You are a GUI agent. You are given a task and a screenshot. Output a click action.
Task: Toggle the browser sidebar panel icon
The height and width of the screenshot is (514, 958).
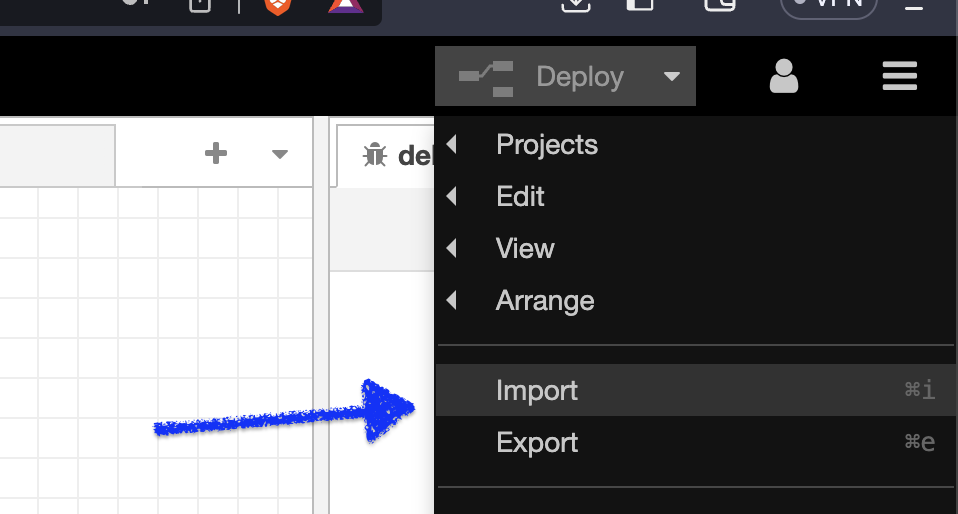tap(640, 5)
